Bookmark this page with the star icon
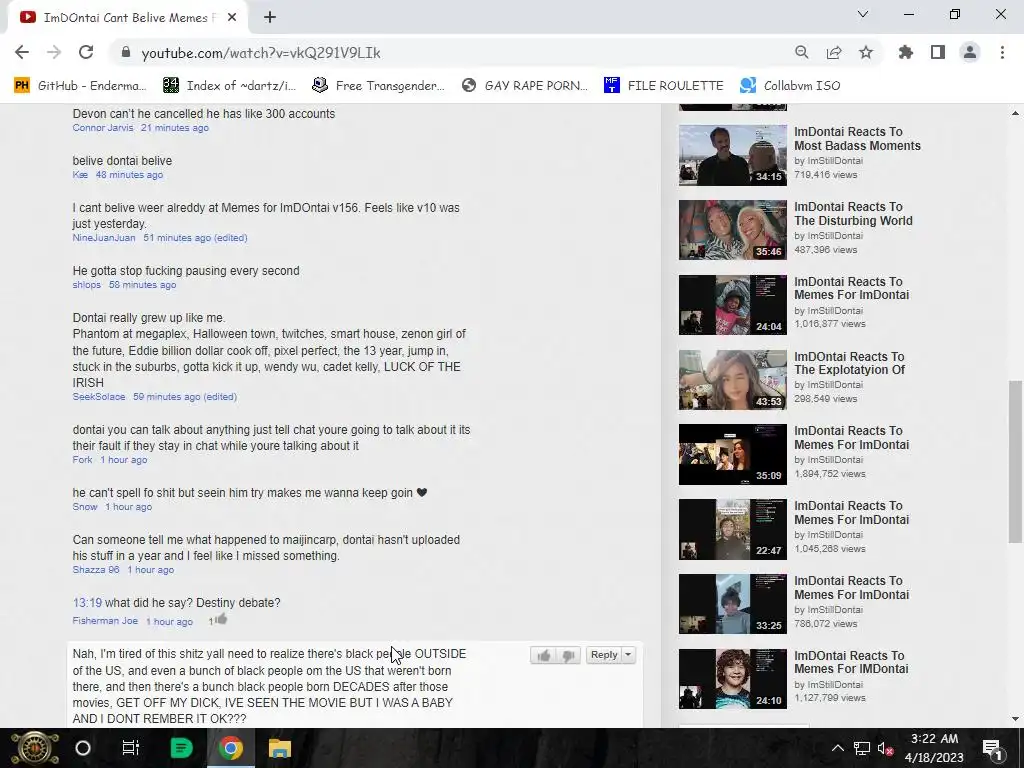Screen dimensions: 1024x768 pyautogui.click(x=866, y=52)
